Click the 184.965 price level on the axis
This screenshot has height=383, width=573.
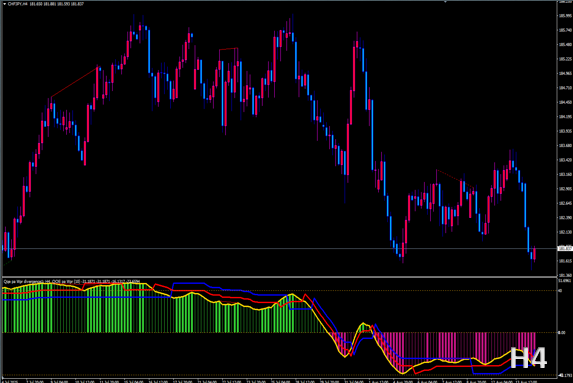pyautogui.click(x=565, y=73)
